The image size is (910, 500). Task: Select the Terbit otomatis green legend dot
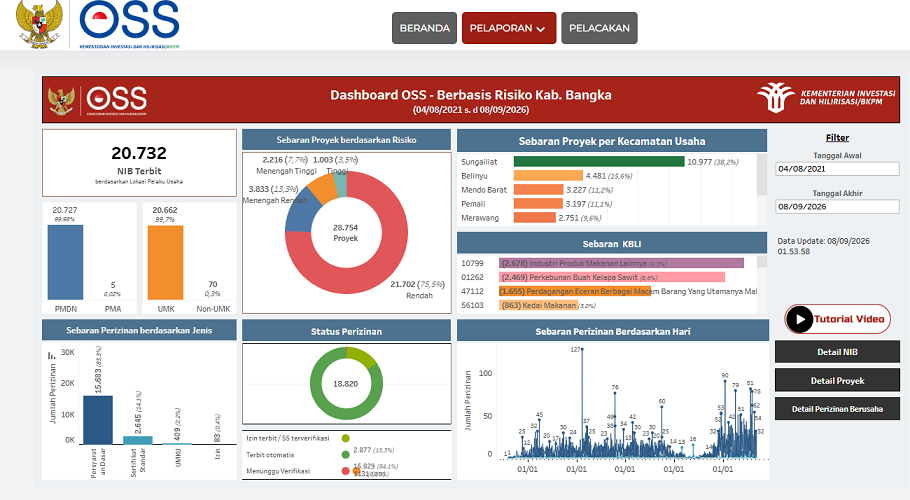click(x=346, y=455)
